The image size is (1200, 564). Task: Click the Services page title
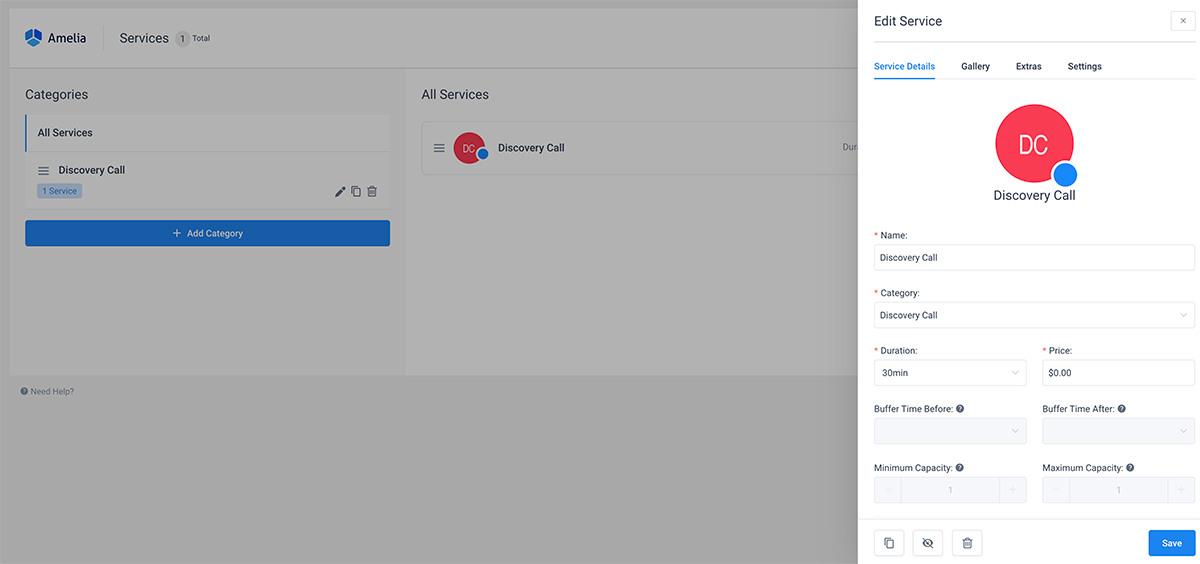pyautogui.click(x=144, y=38)
